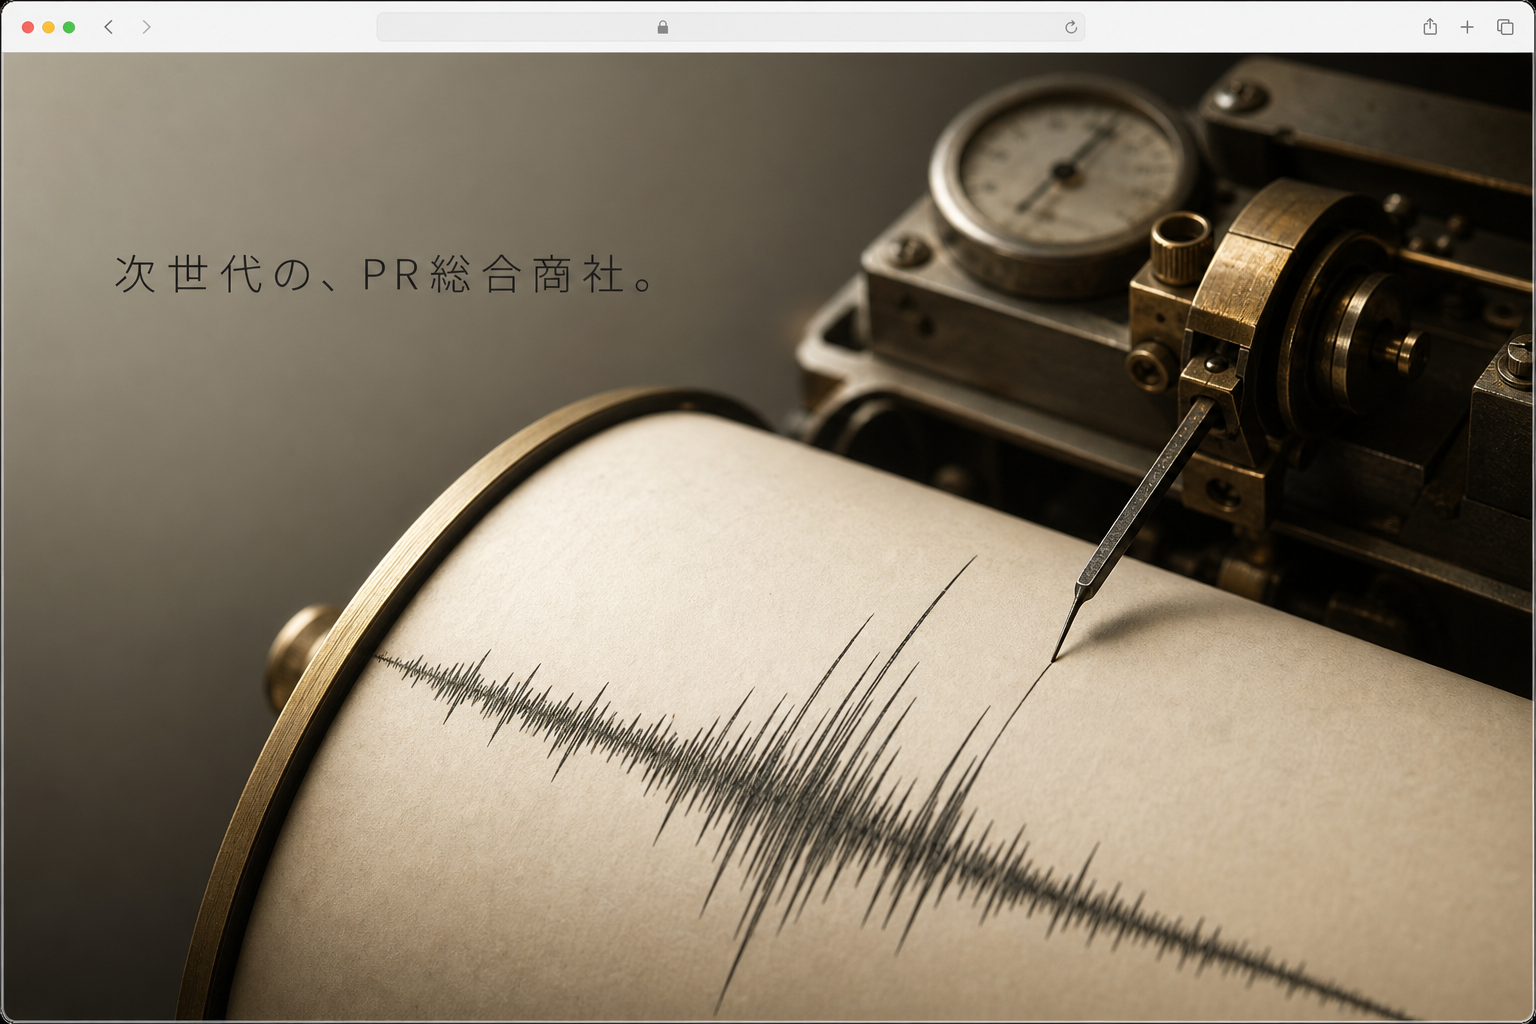The height and width of the screenshot is (1024, 1536).
Task: Click the seismograph needle tip
Action: pyautogui.click(x=1054, y=657)
